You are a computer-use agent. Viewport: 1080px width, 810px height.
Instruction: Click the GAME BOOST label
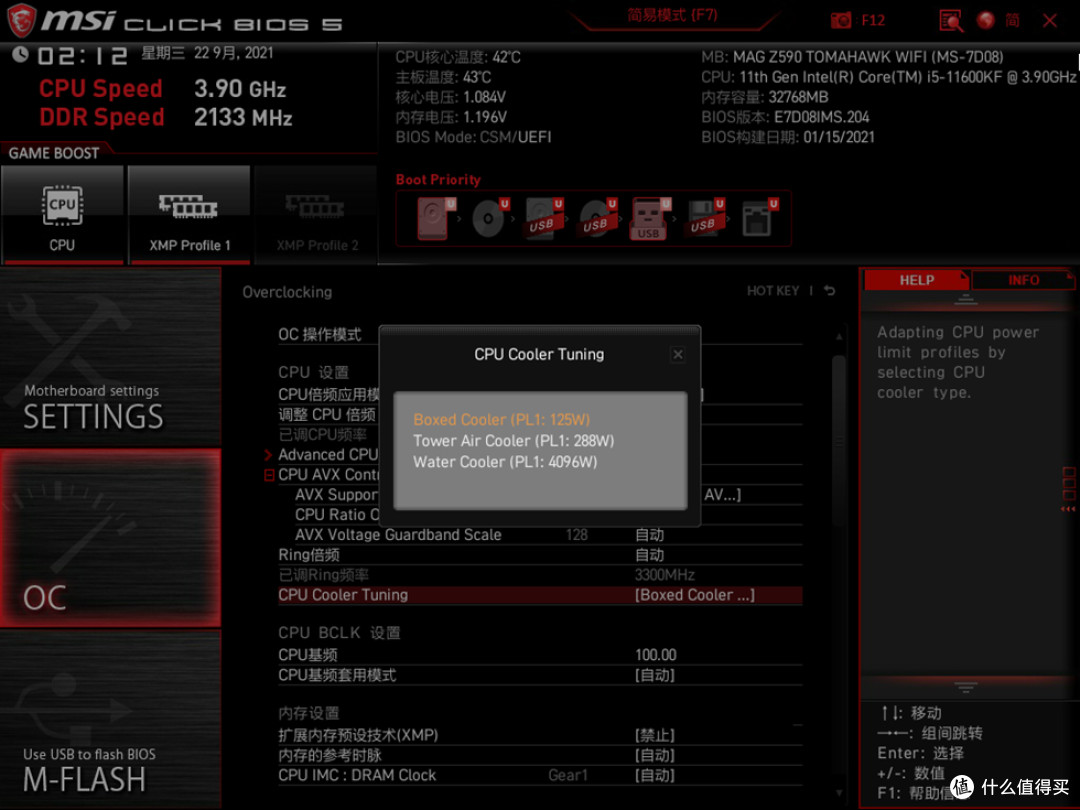coord(54,153)
